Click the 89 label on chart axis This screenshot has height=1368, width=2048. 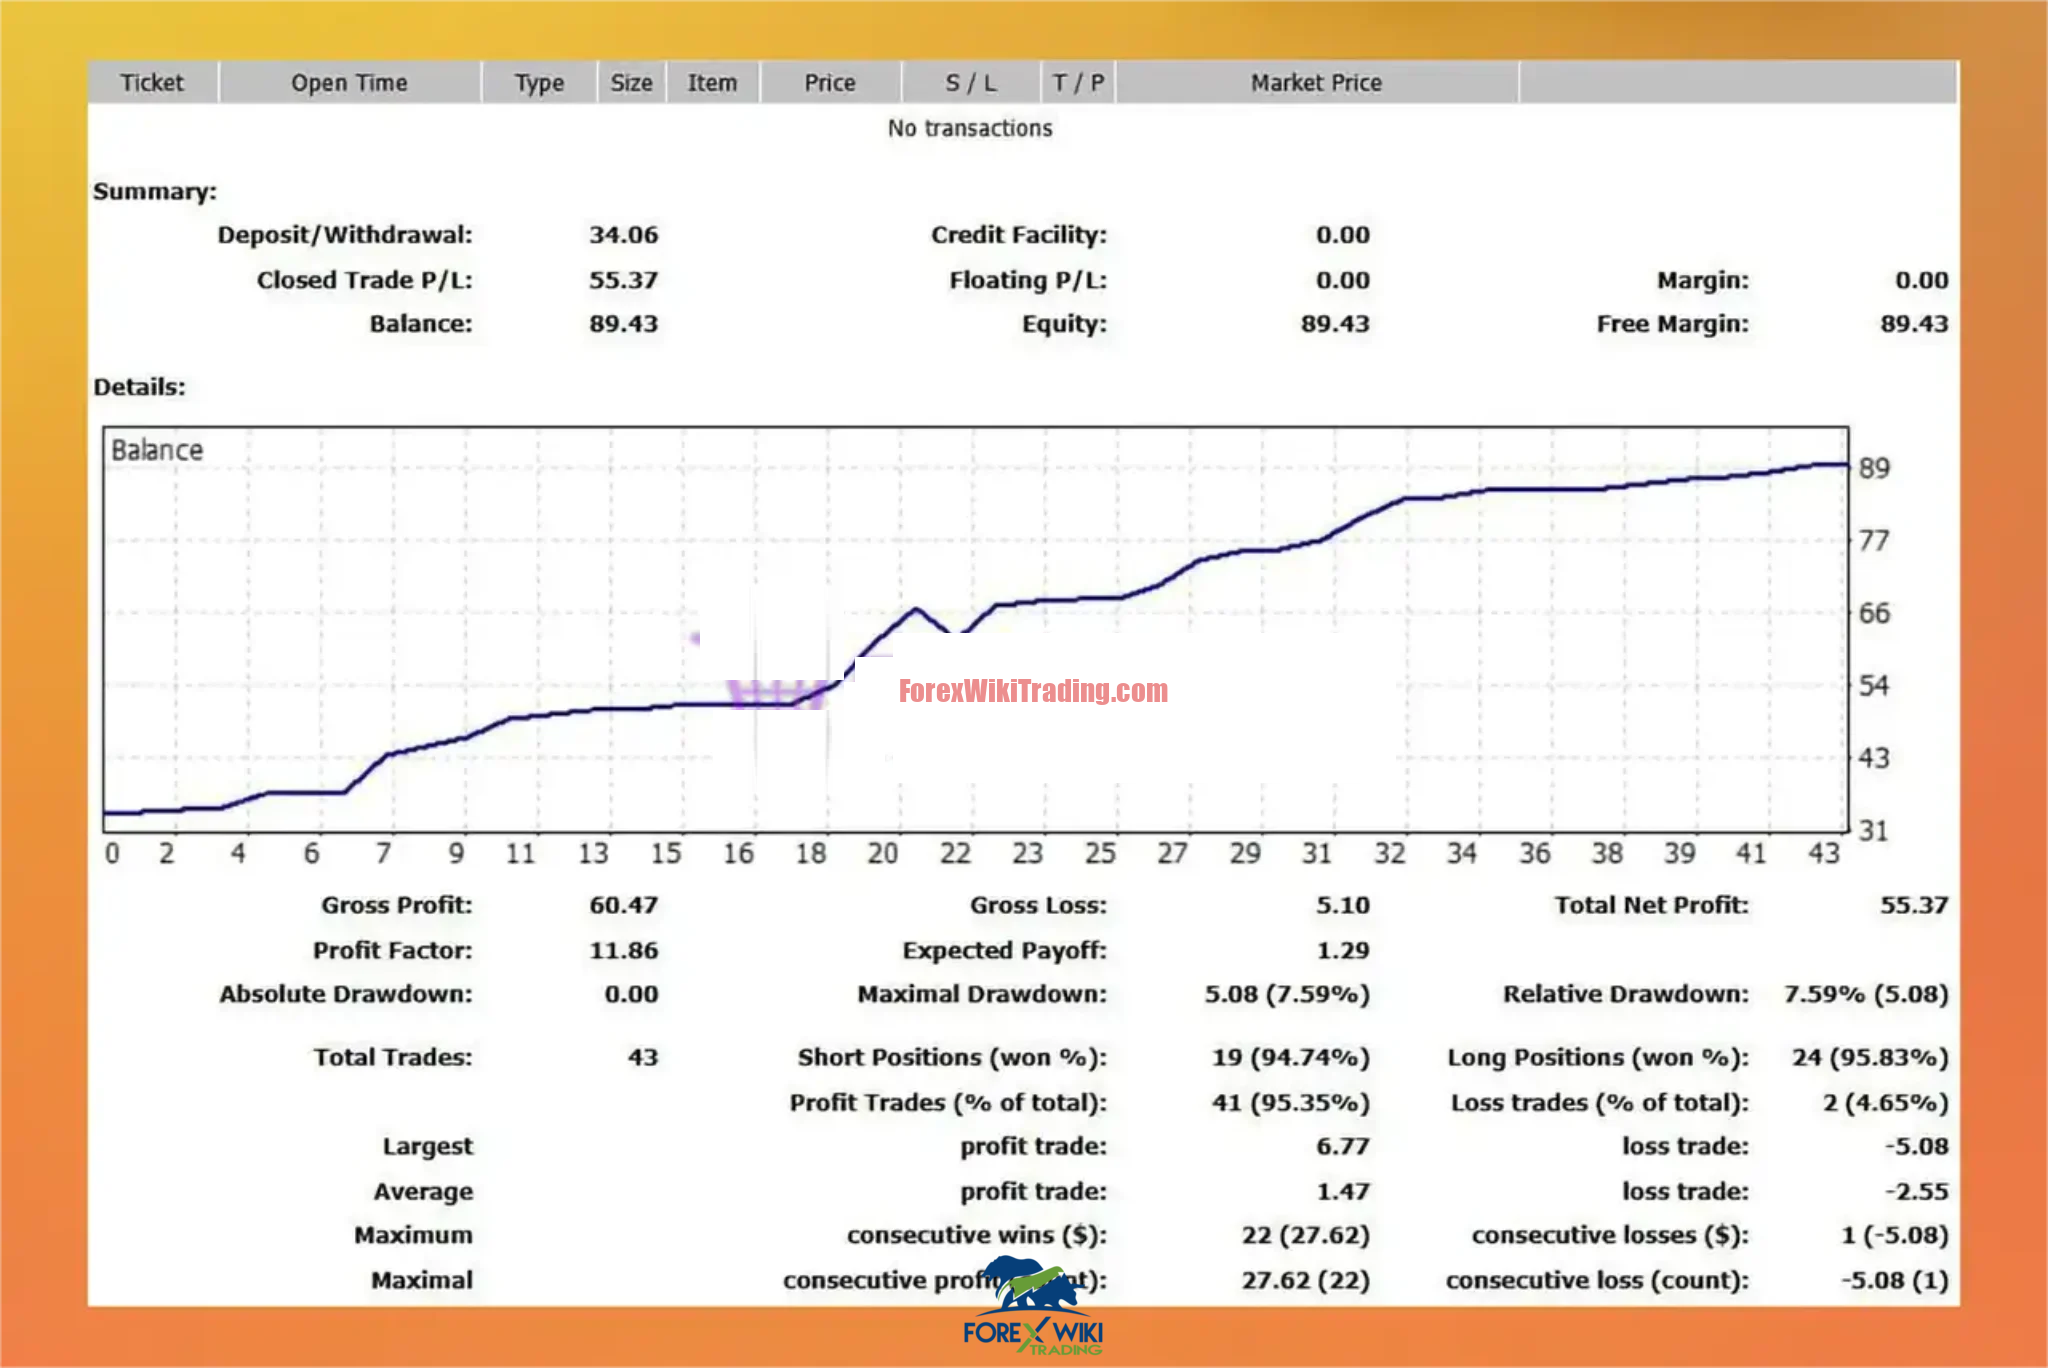[1874, 468]
